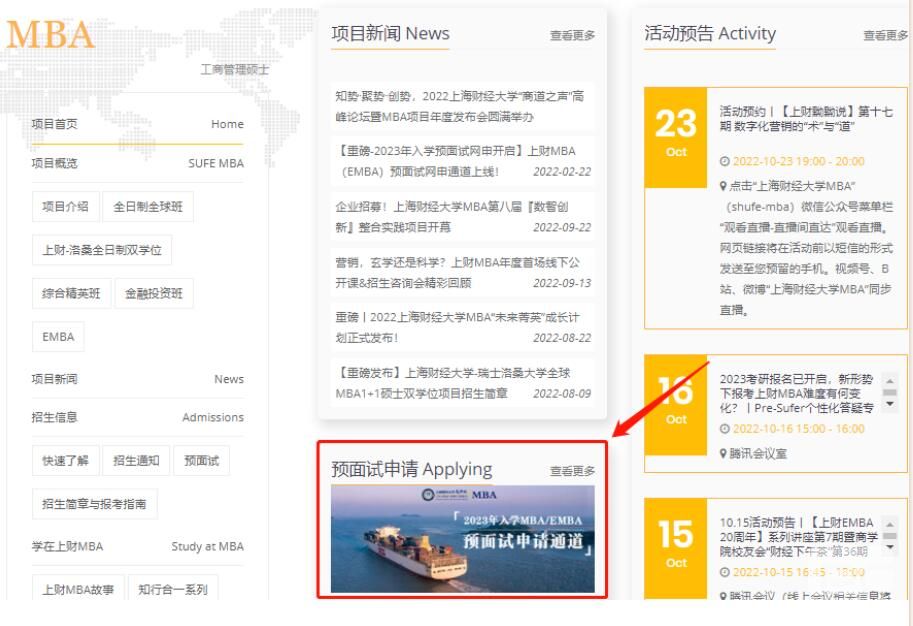The image size is (913, 626).
Task: Click the 16 Oct date block
Action: pyautogui.click(x=675, y=405)
